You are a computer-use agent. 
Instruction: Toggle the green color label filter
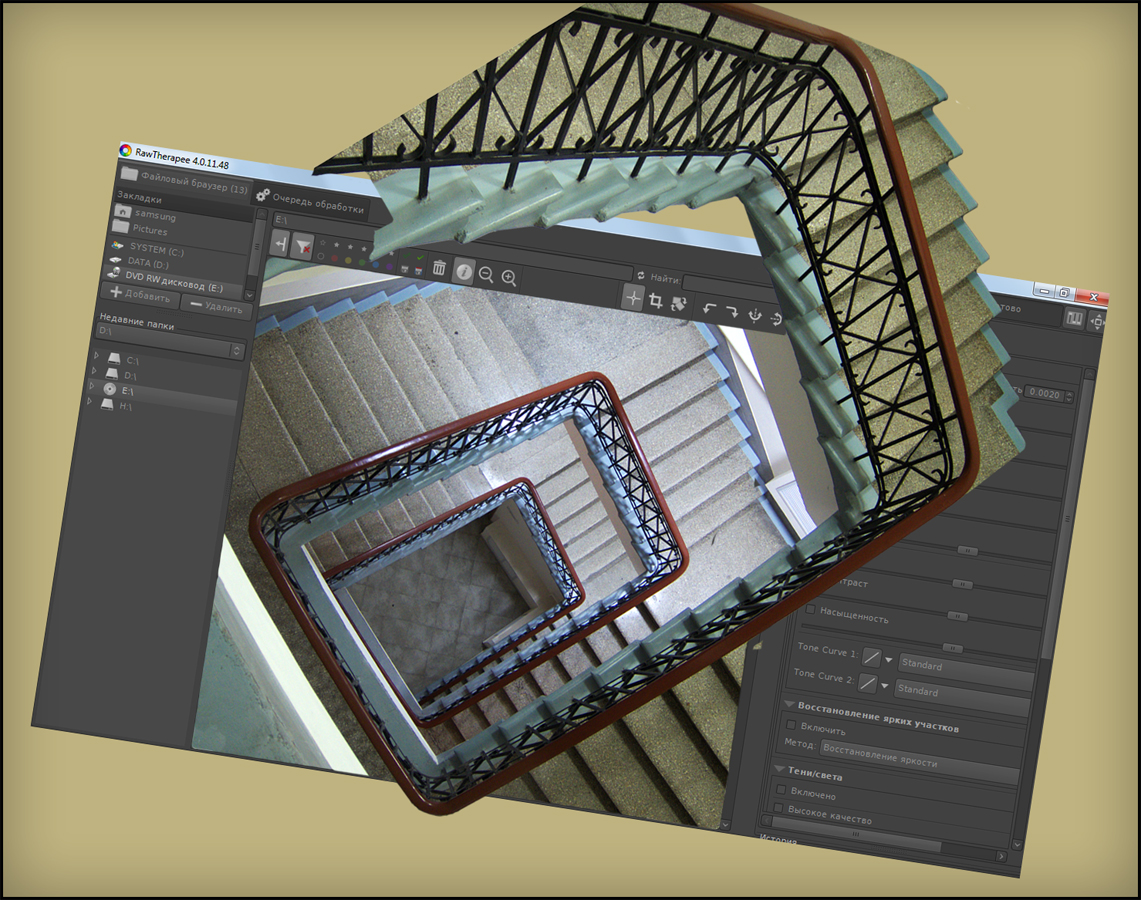pos(362,262)
